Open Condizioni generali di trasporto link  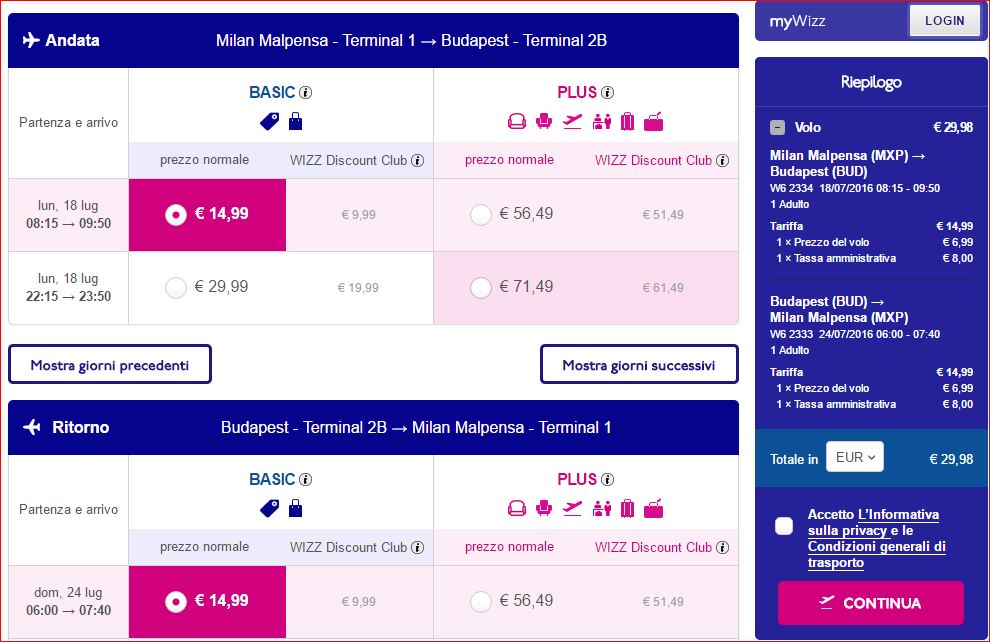click(876, 547)
